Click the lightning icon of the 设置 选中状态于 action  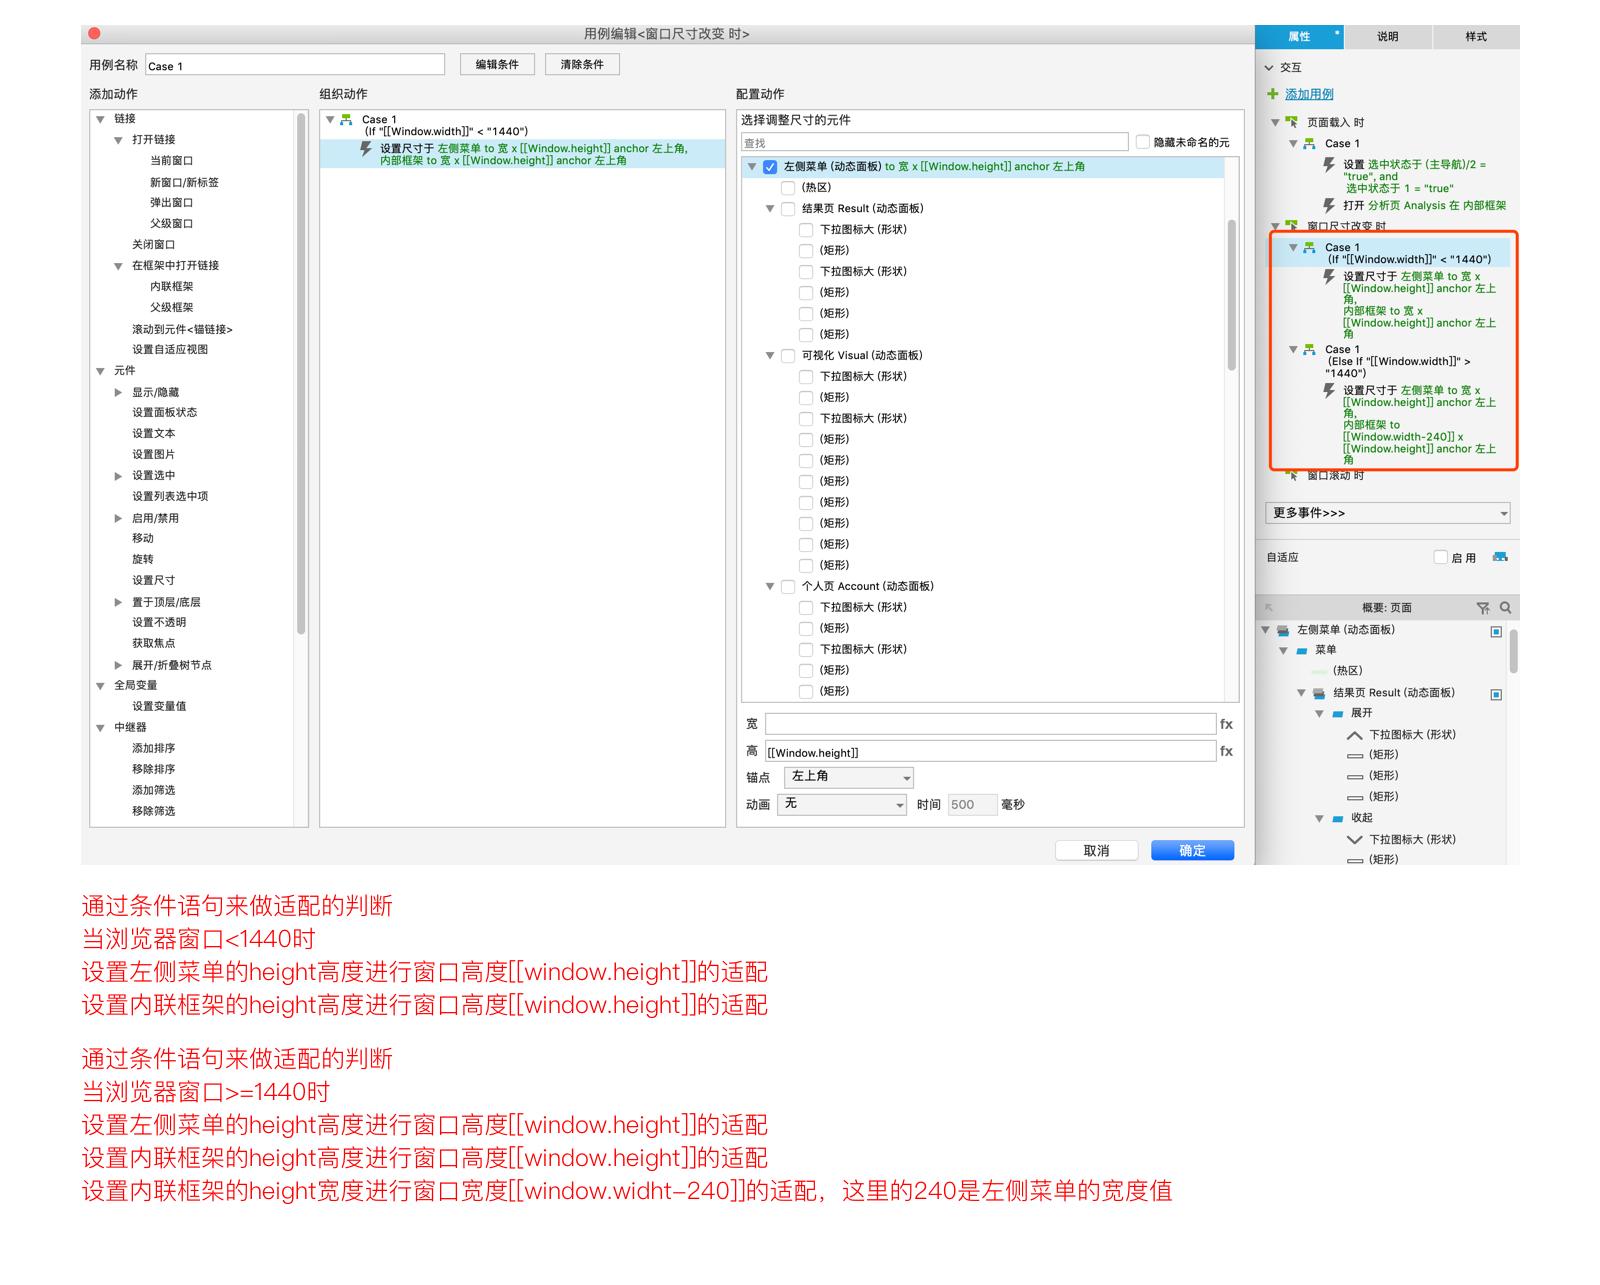pyautogui.click(x=1329, y=165)
